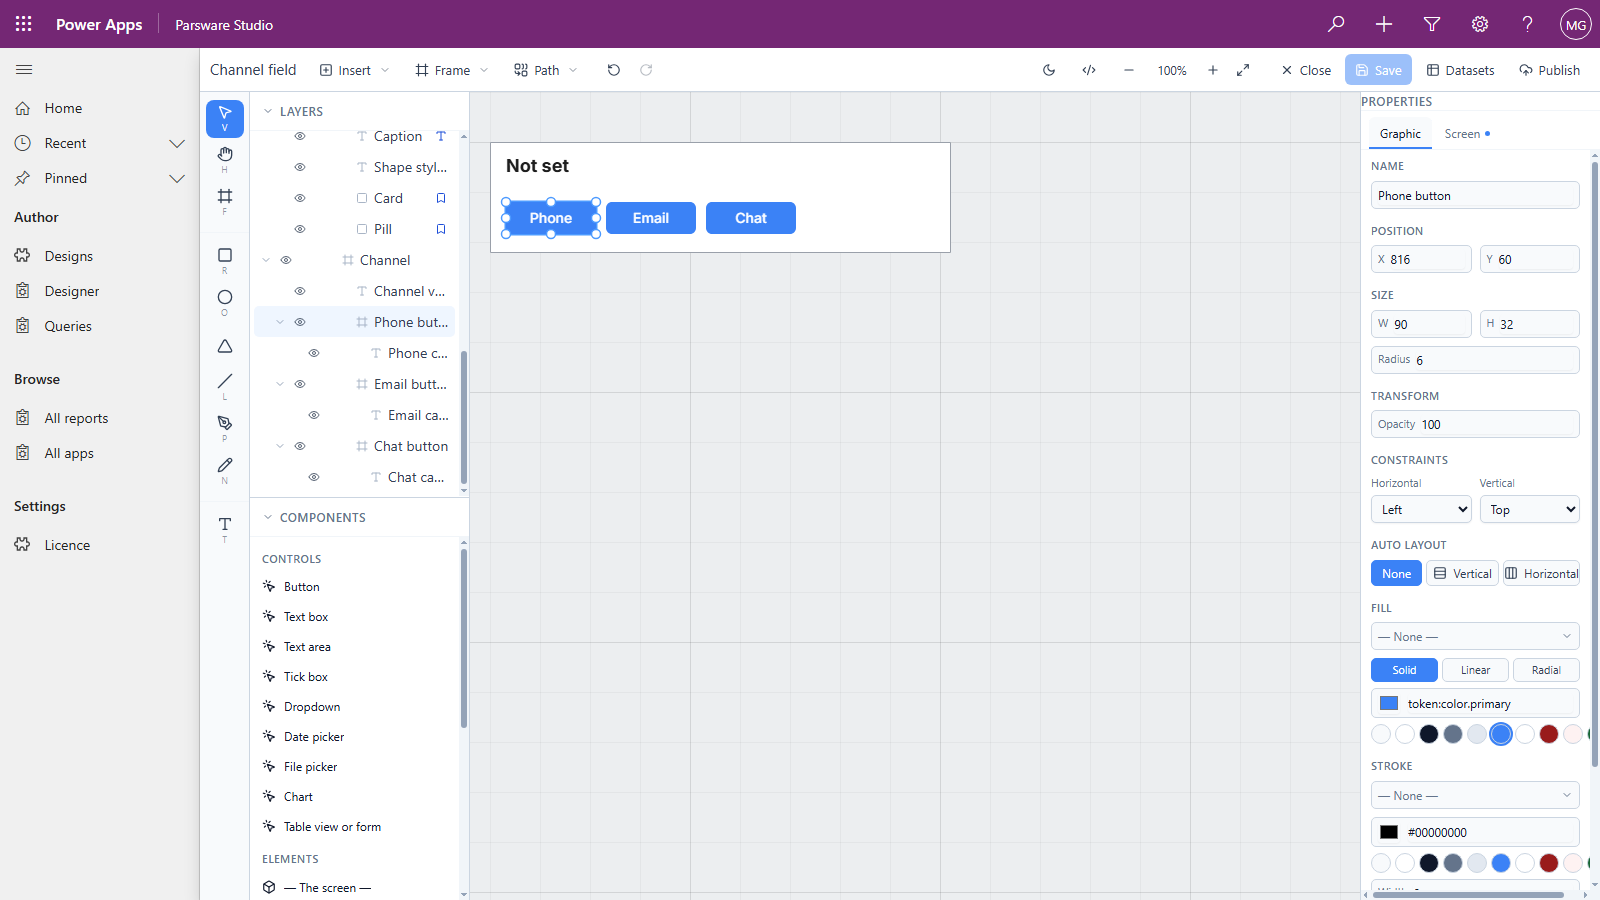Select the Line tool
This screenshot has height=900, width=1600.
point(225,385)
